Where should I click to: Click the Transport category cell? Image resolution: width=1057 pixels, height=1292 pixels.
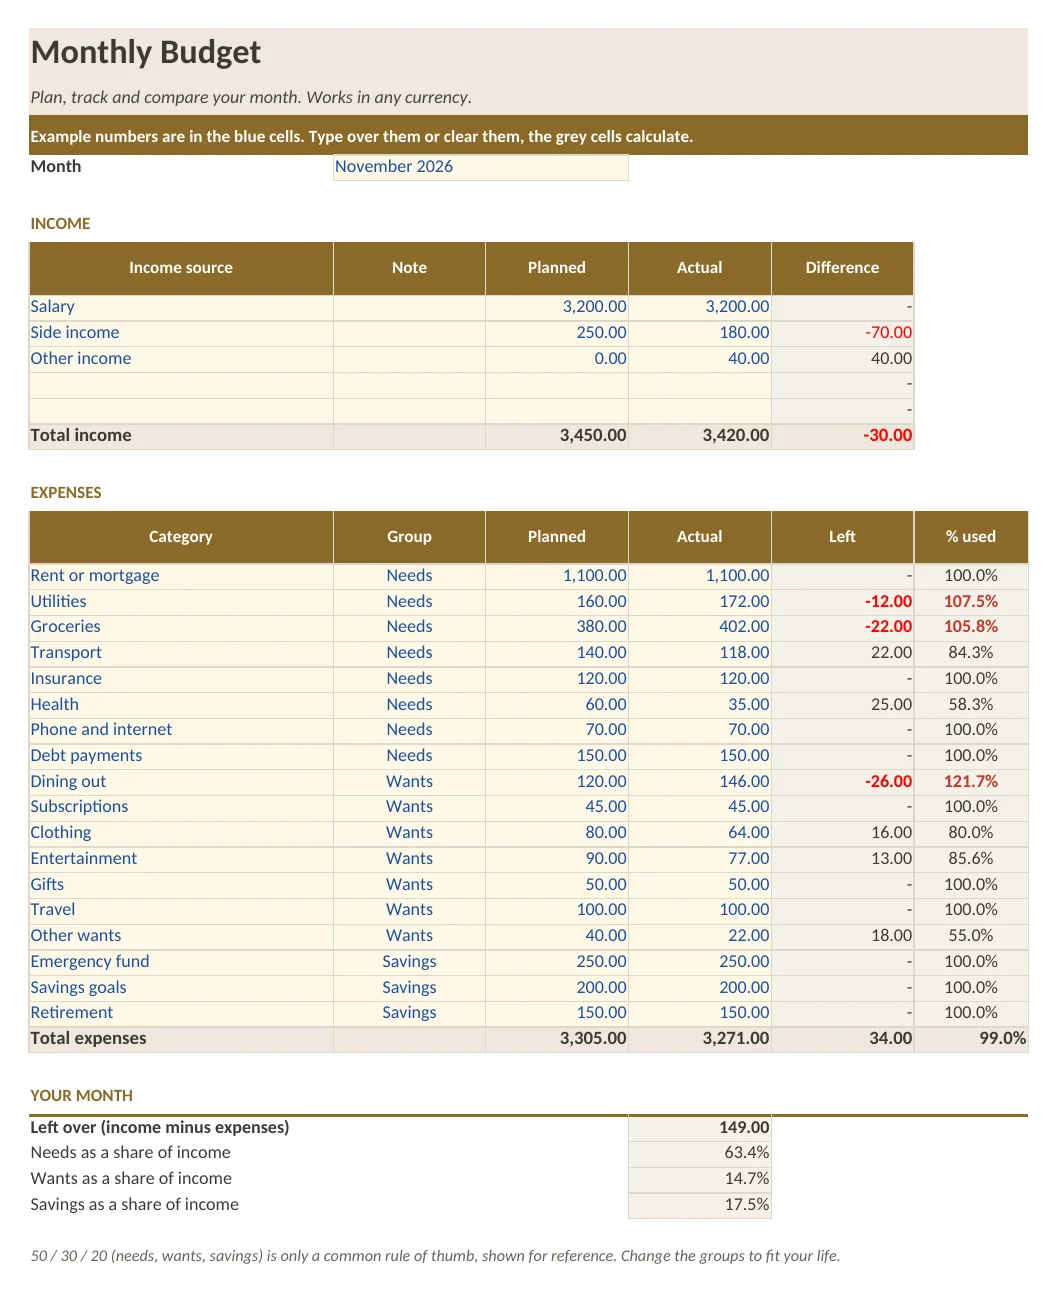(x=181, y=653)
